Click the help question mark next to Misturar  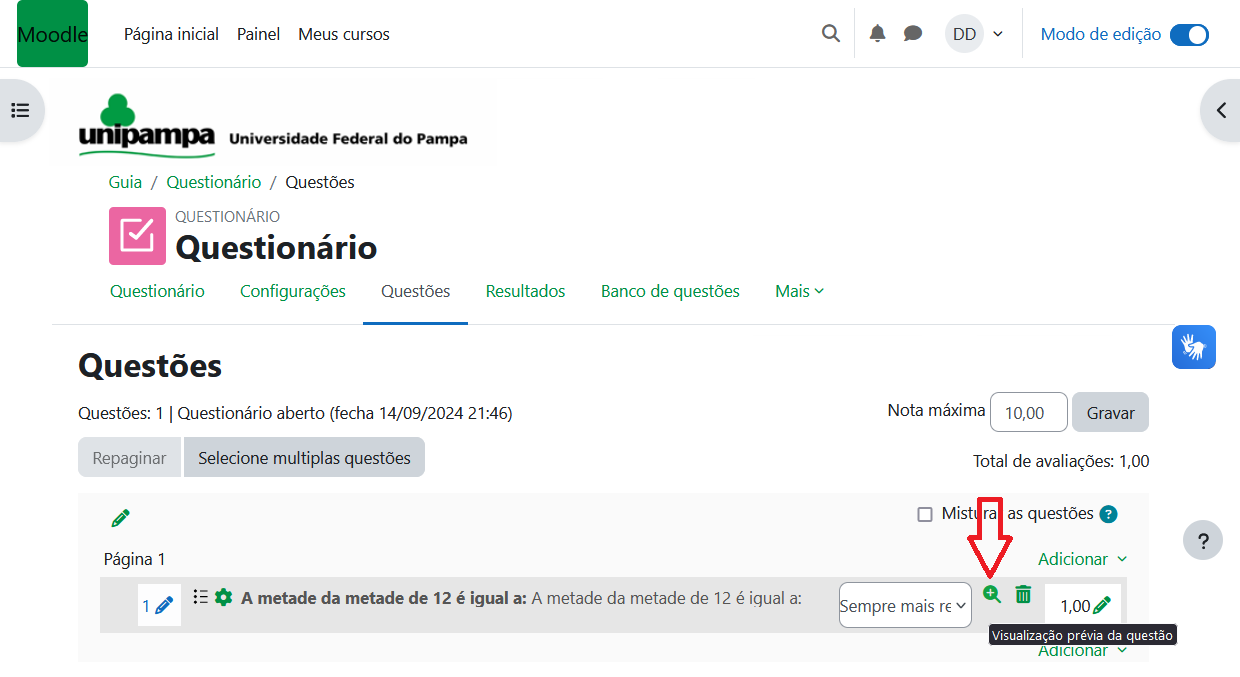(1108, 514)
